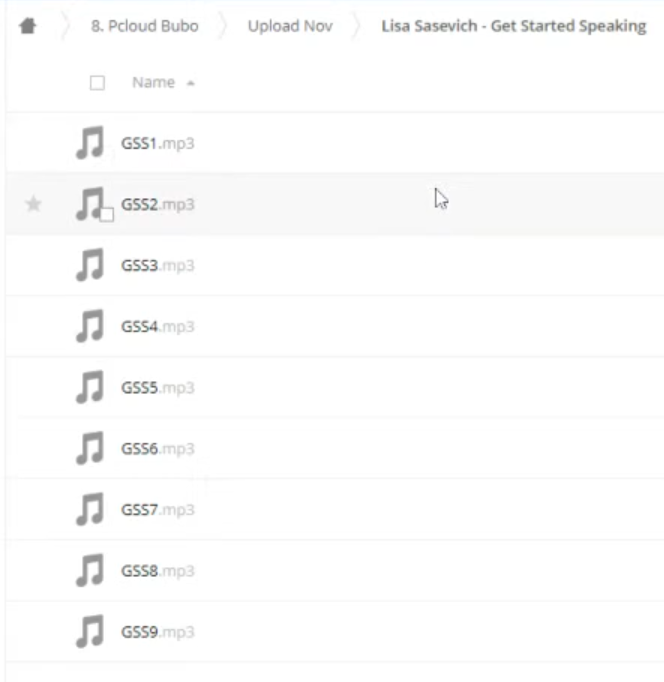Click the GSS7.mp3 music note icon
Image resolution: width=664 pixels, height=682 pixels.
(x=90, y=509)
